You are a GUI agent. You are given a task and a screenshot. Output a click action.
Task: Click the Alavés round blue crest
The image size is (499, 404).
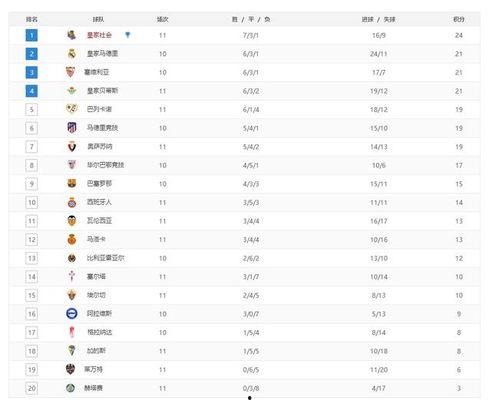click(x=72, y=313)
